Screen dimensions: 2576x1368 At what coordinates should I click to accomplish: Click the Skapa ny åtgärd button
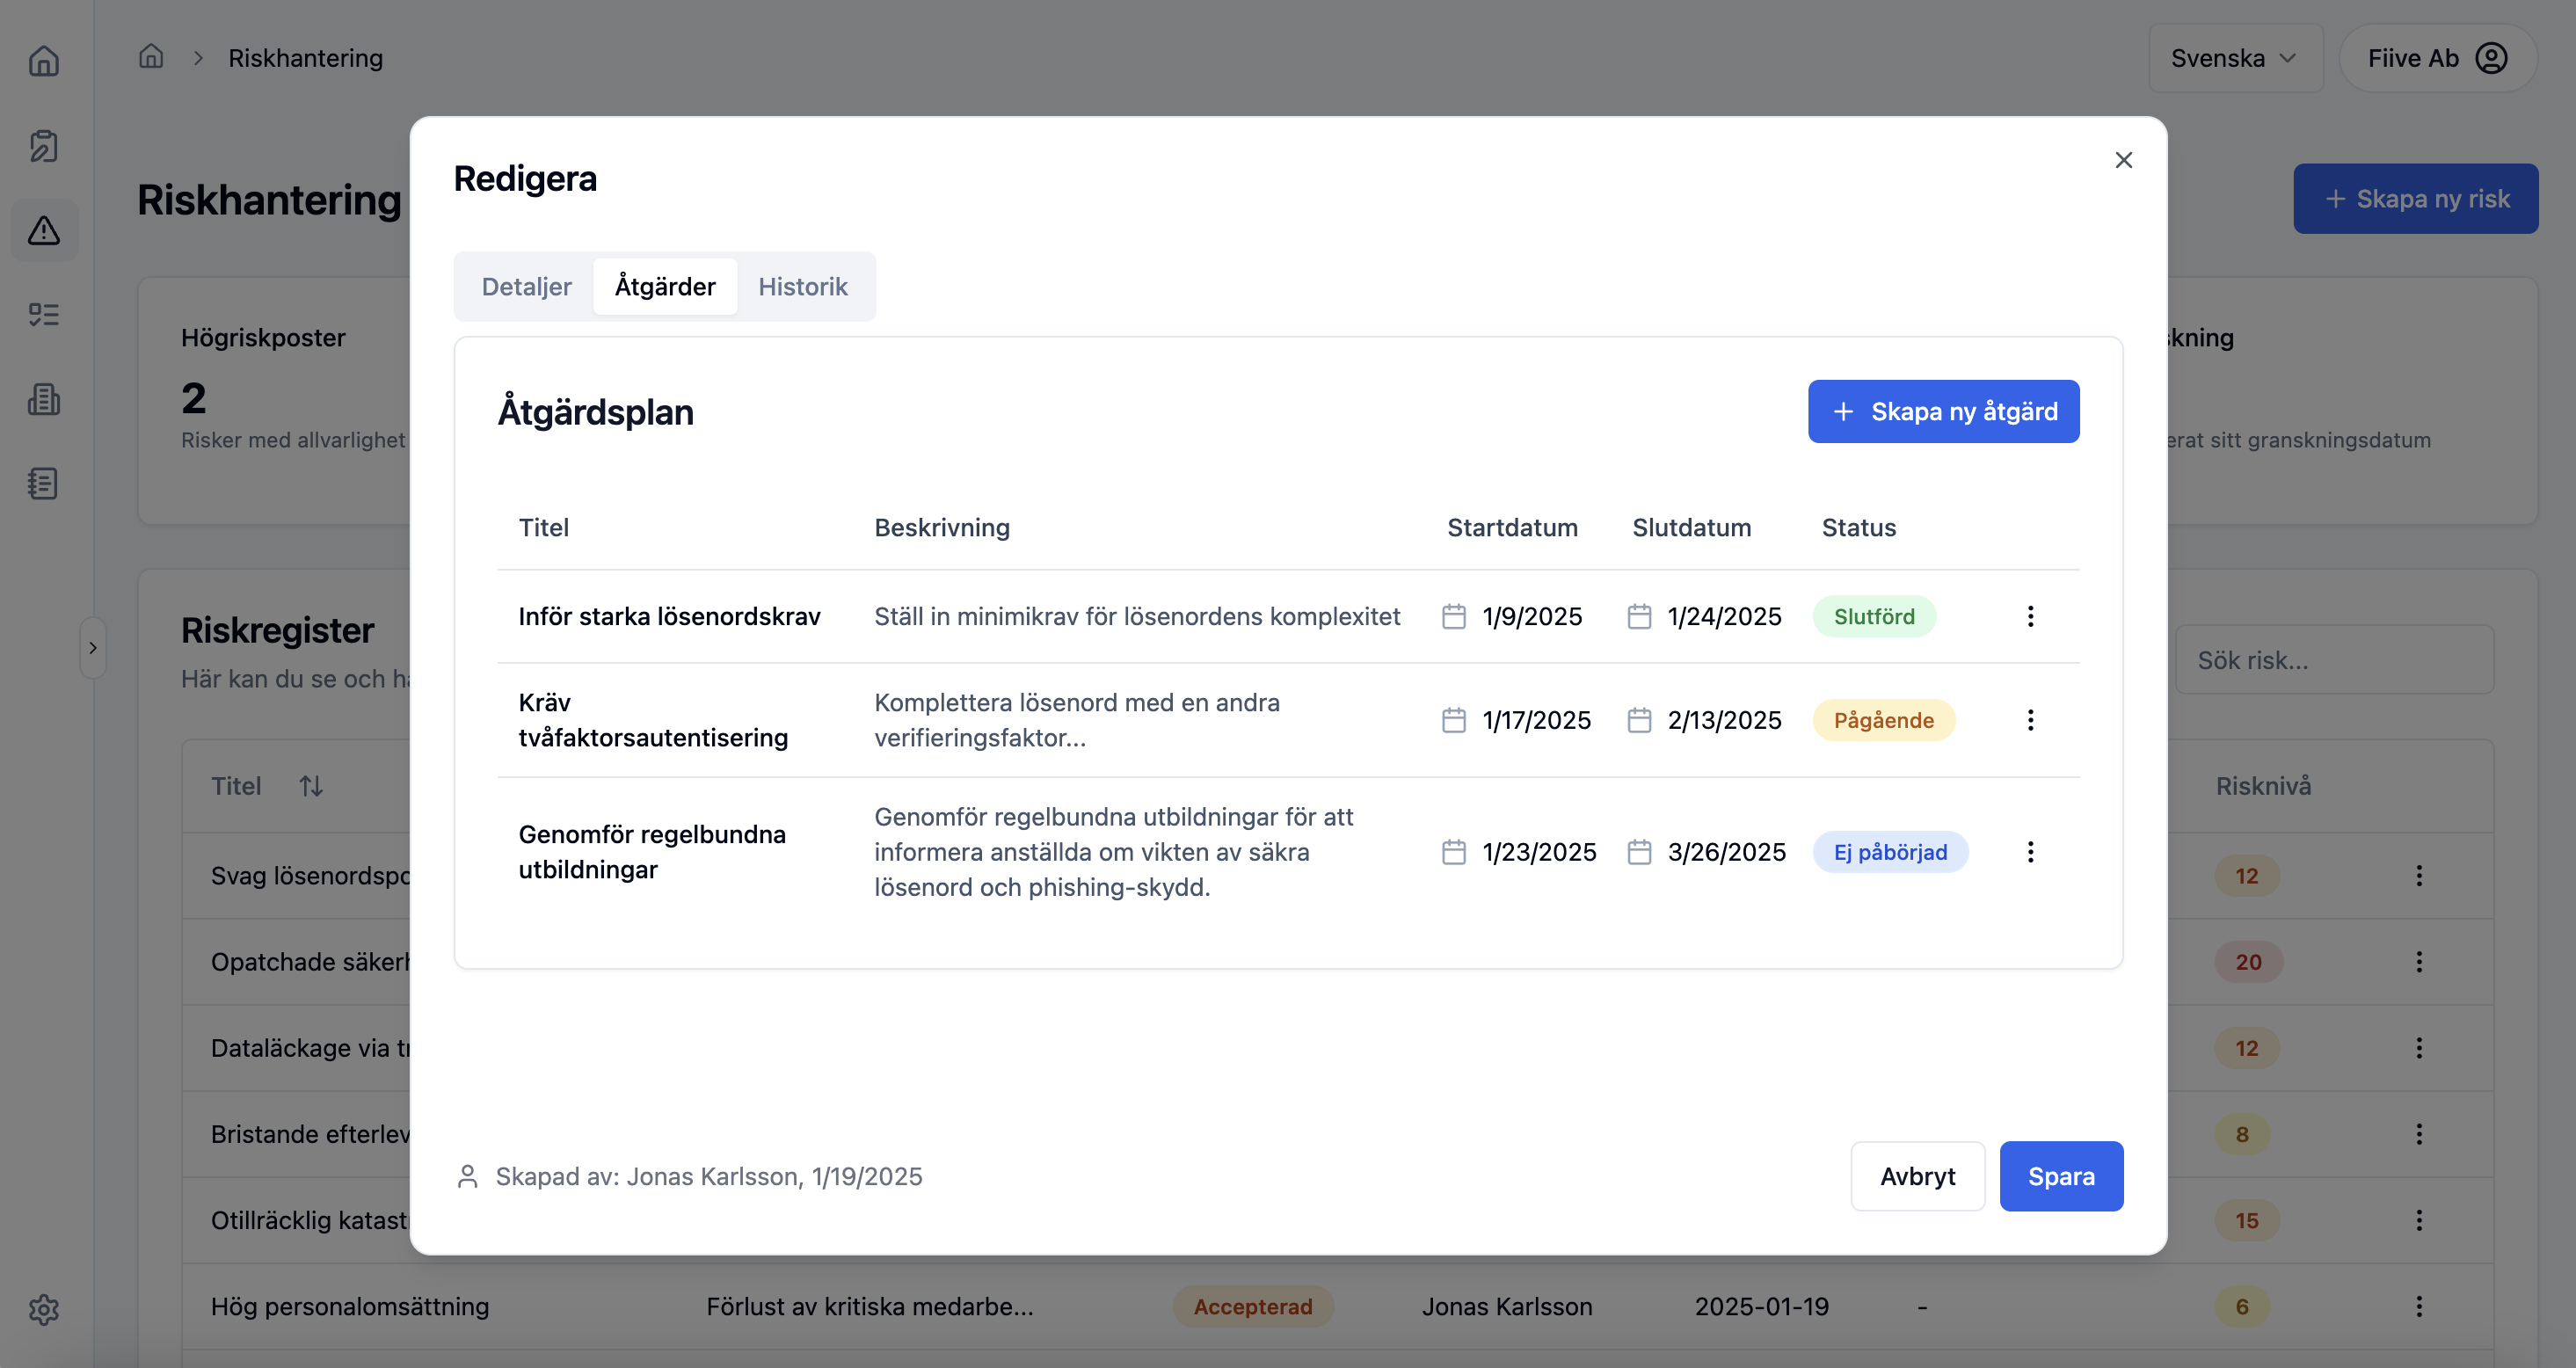pos(1942,411)
